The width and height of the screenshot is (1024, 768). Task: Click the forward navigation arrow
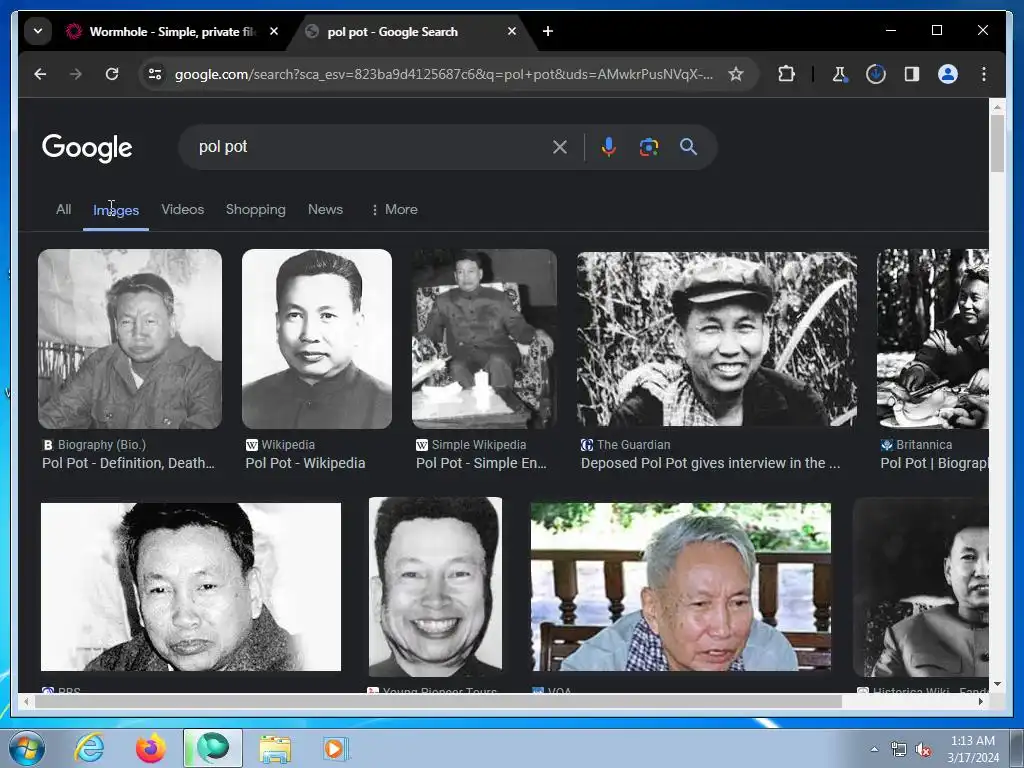pos(76,74)
